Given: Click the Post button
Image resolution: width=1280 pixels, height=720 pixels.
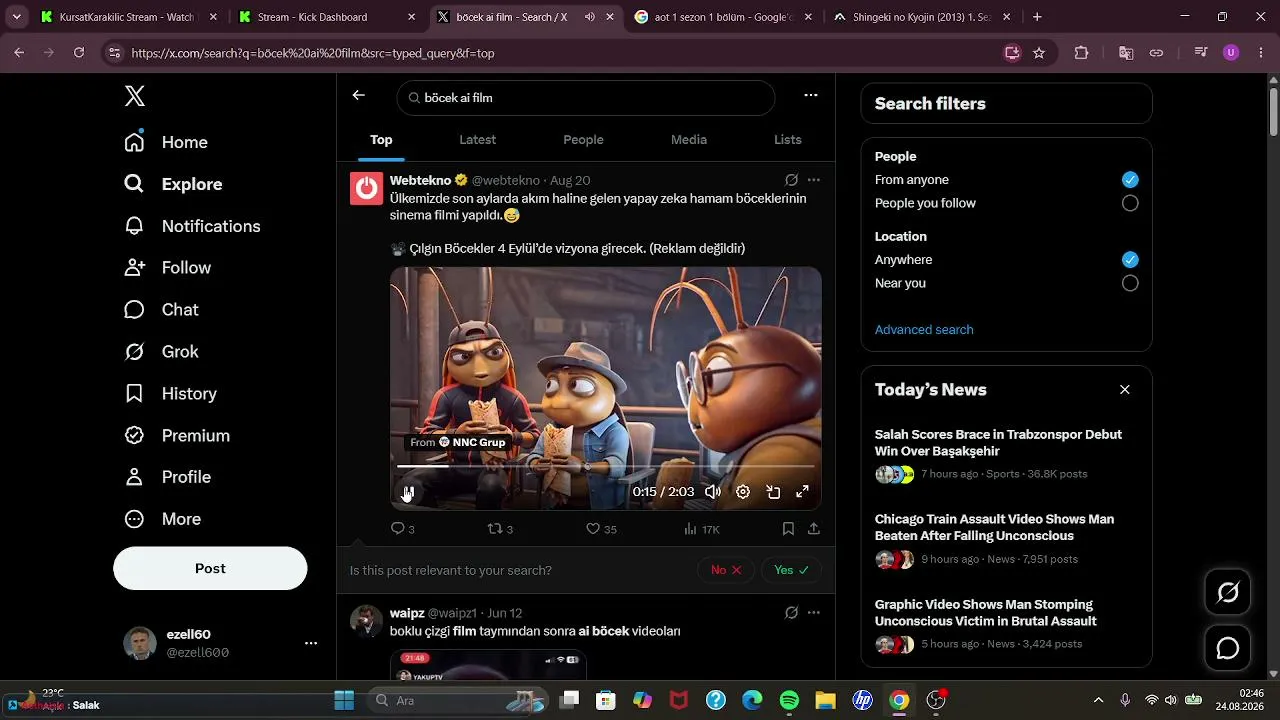Looking at the screenshot, I should point(210,568).
